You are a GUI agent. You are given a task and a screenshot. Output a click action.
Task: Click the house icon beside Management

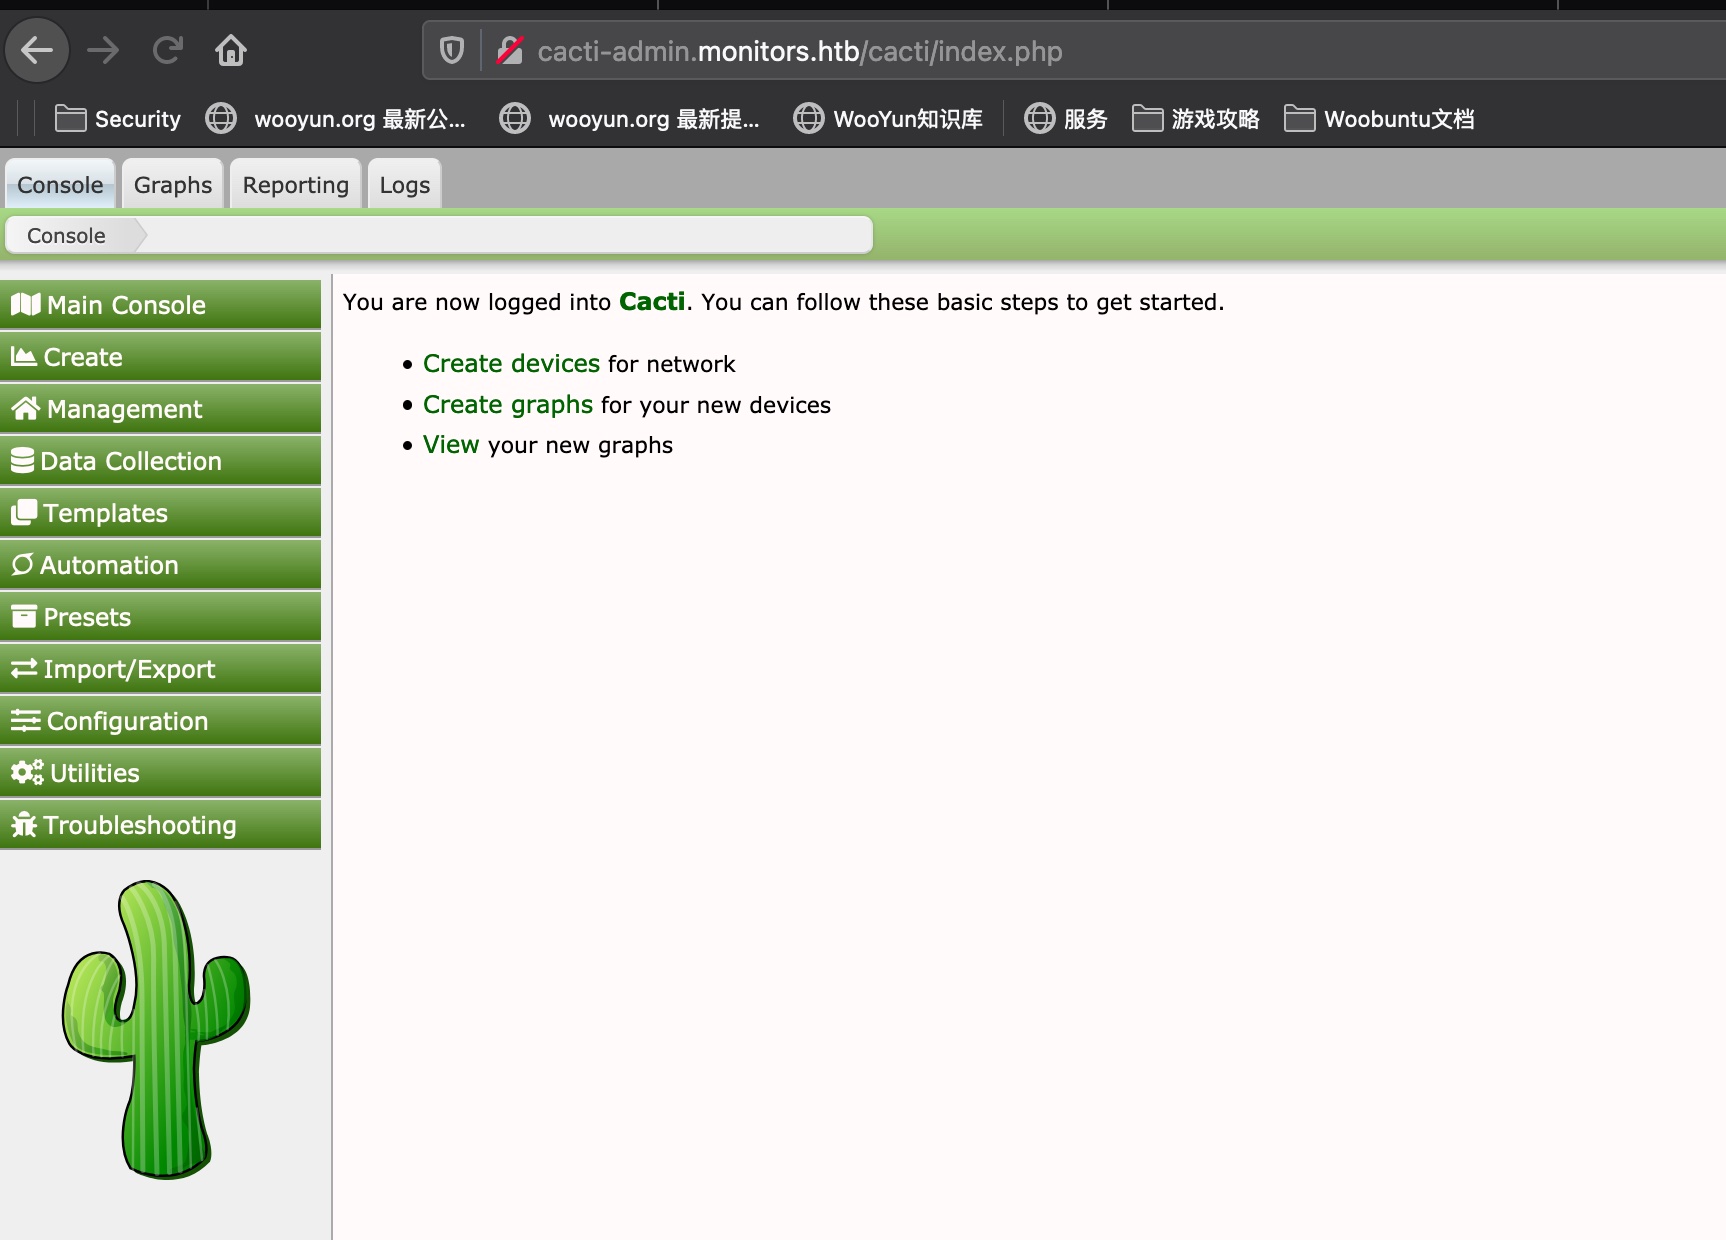point(26,408)
